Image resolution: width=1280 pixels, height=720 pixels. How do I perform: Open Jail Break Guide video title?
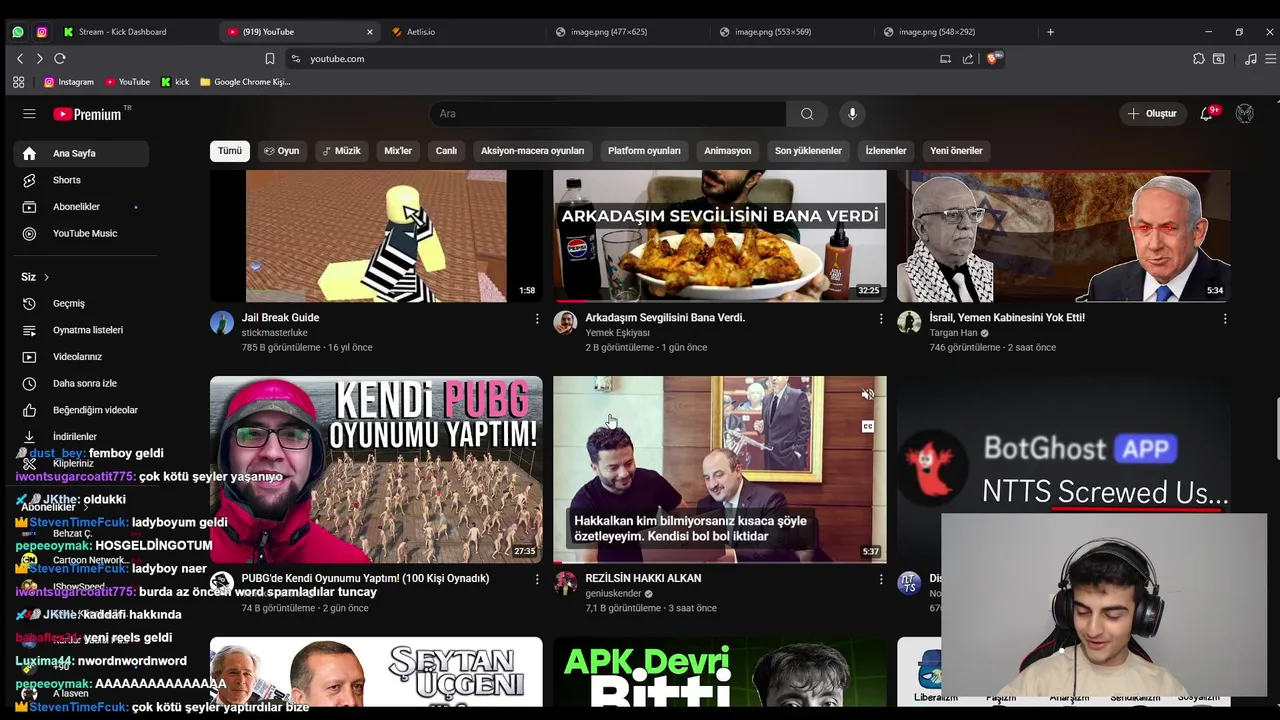point(280,318)
